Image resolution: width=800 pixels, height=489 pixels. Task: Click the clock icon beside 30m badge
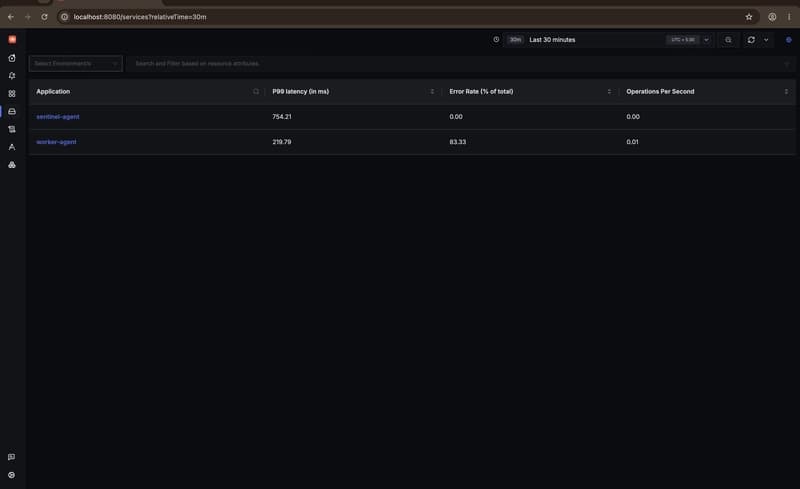coord(496,39)
